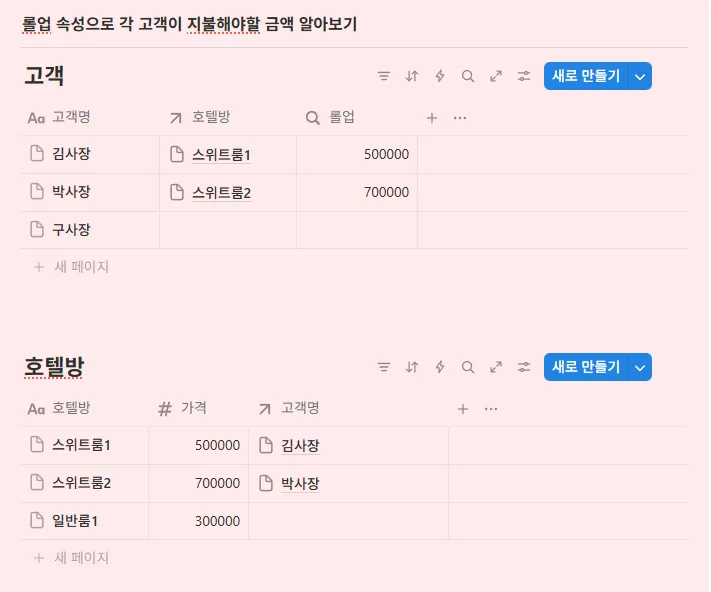This screenshot has width=711, height=592.
Task: Open 김사장 page in 고객 table
Action: [71, 154]
